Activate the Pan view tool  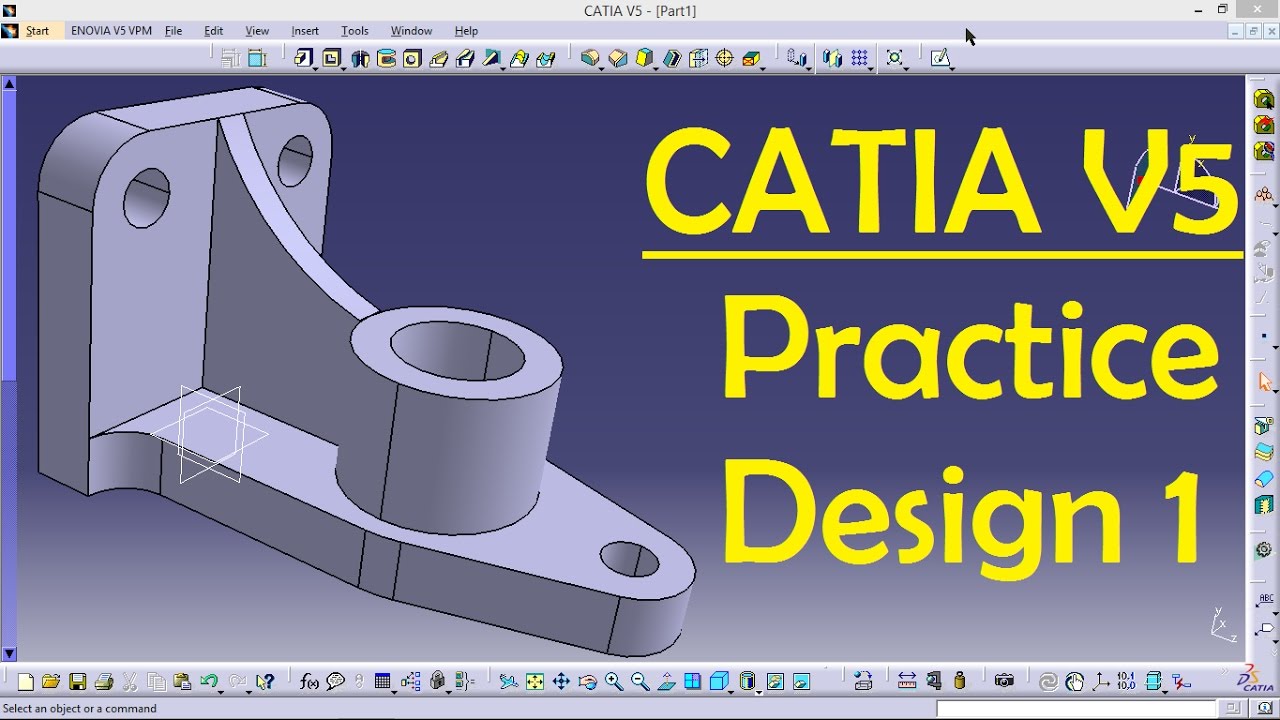(561, 682)
